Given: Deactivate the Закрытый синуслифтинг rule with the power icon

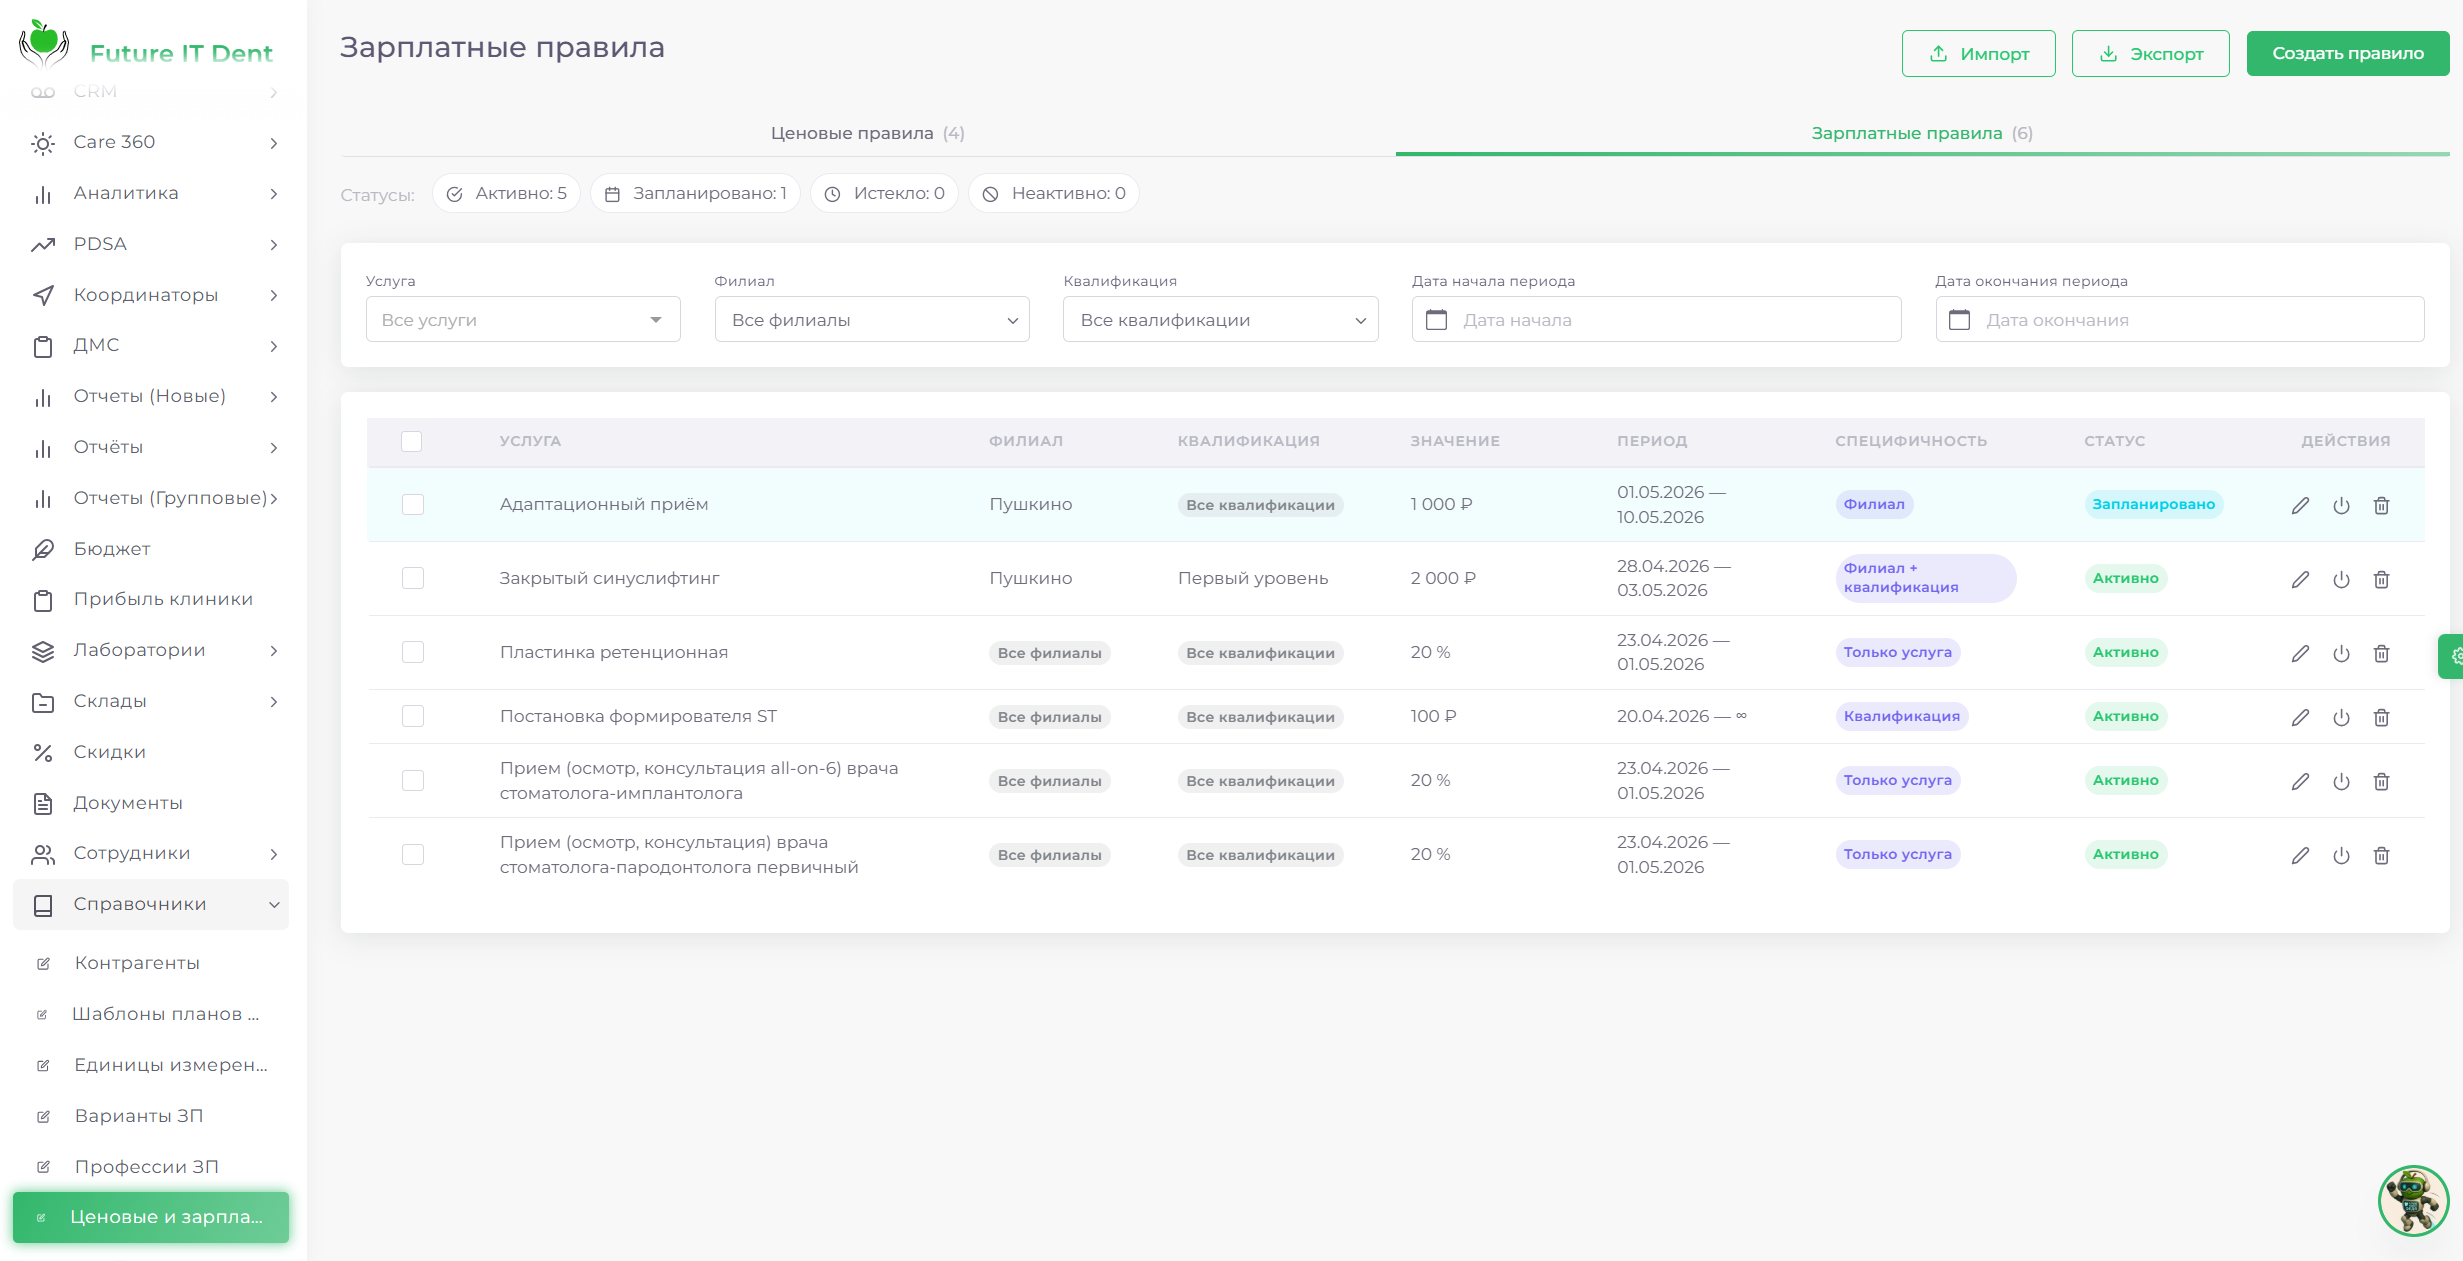Looking at the screenshot, I should tap(2341, 579).
